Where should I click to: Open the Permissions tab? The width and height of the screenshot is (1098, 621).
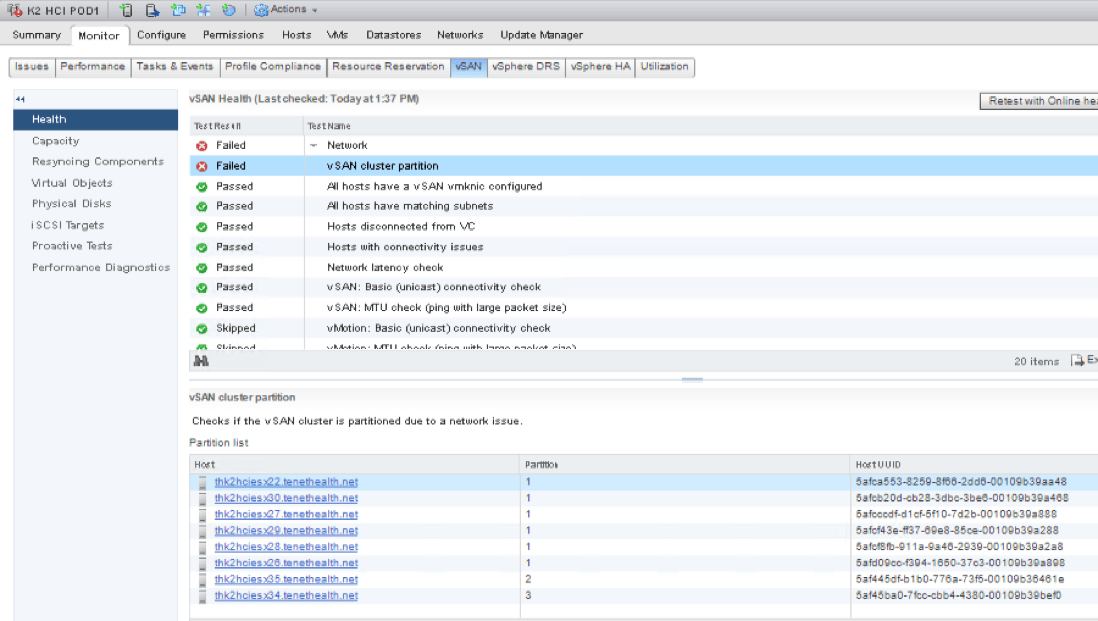[233, 35]
